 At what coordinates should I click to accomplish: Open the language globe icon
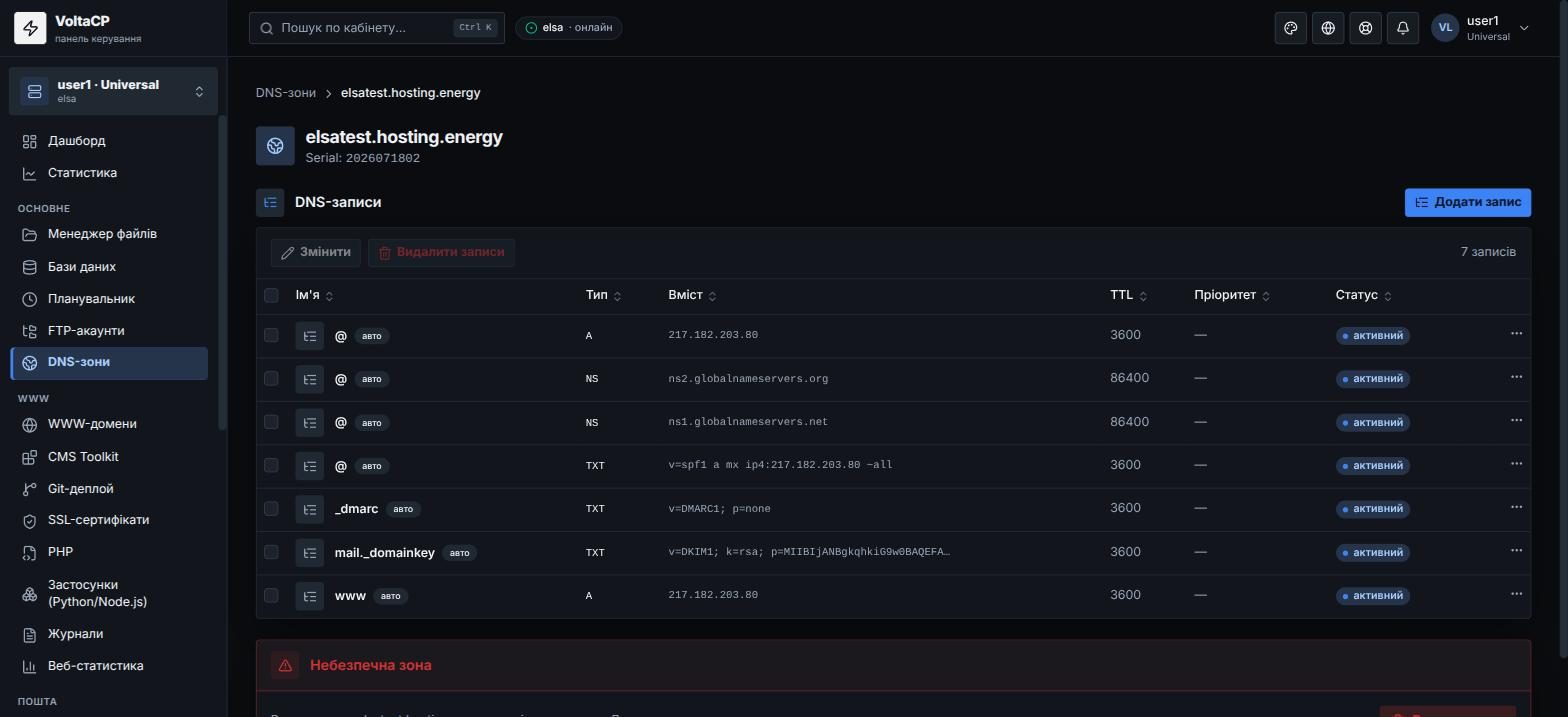tap(1328, 28)
